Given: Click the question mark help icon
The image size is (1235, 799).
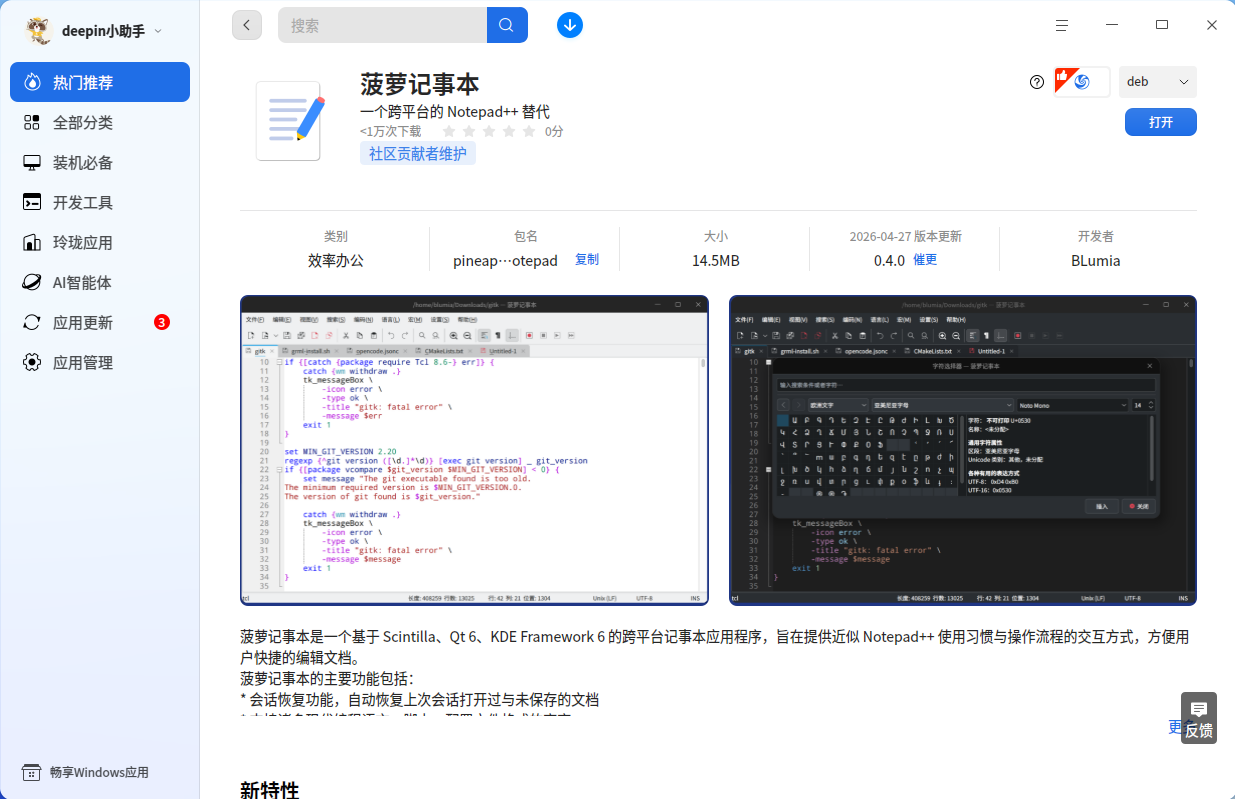Looking at the screenshot, I should tap(1037, 82).
